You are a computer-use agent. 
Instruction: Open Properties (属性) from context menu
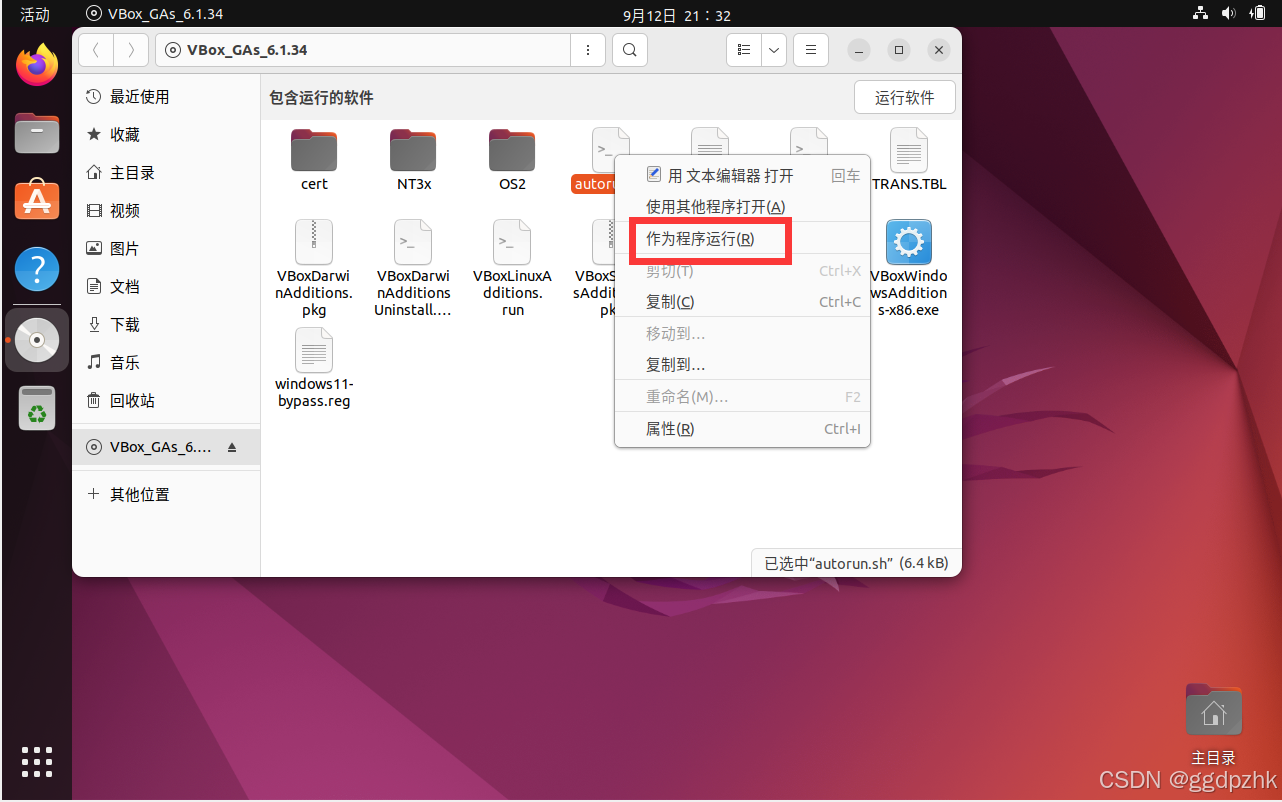tap(742, 429)
